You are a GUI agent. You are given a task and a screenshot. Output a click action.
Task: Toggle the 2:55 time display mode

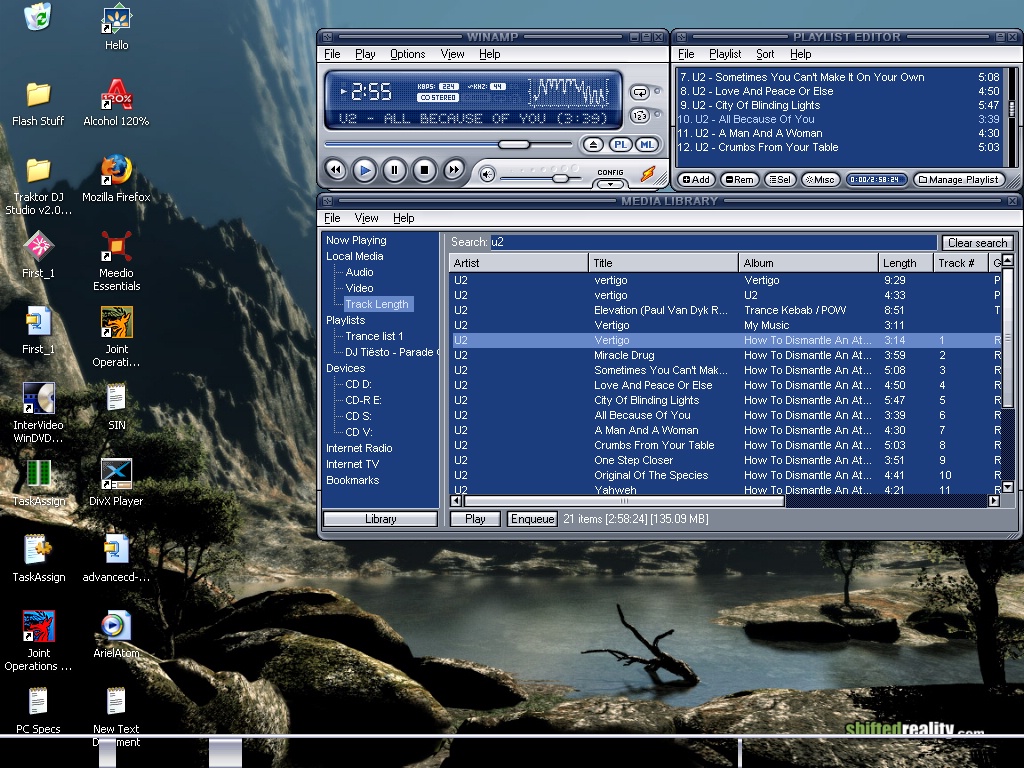(x=371, y=92)
